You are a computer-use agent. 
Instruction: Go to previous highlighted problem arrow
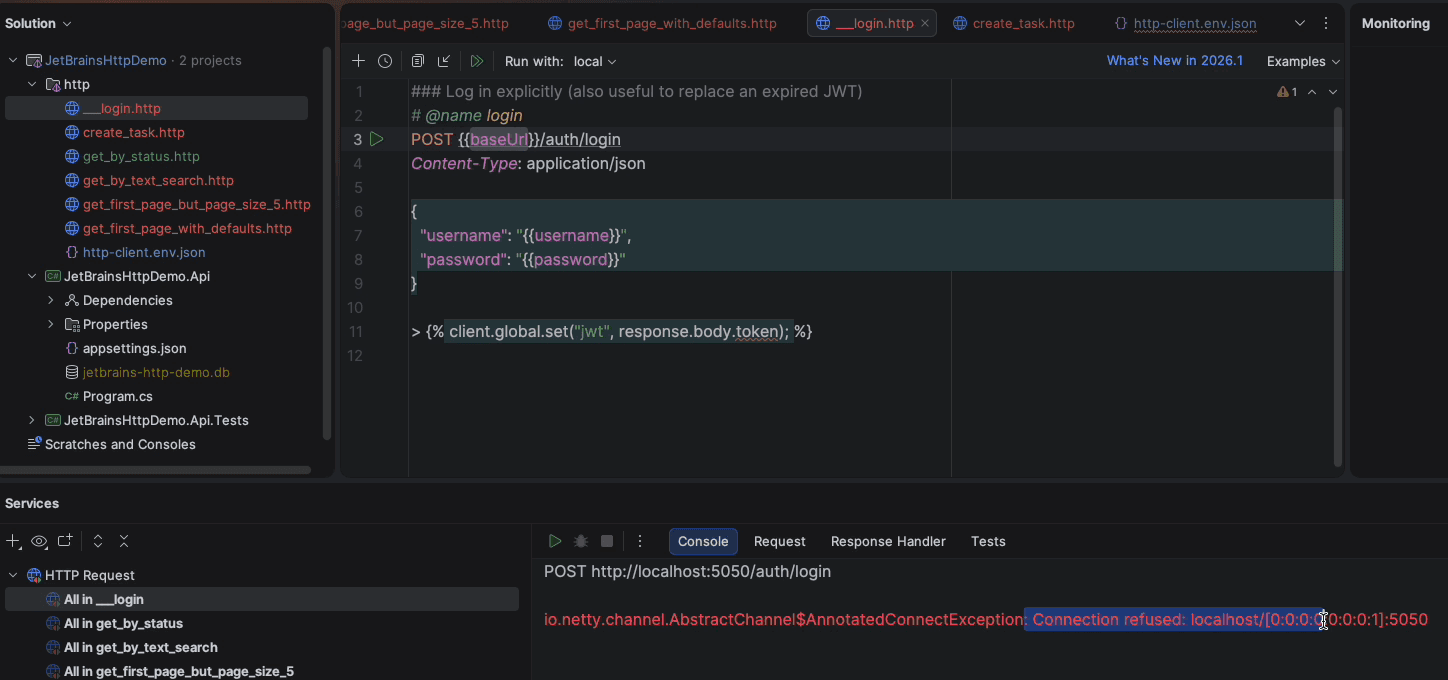click(x=1312, y=92)
